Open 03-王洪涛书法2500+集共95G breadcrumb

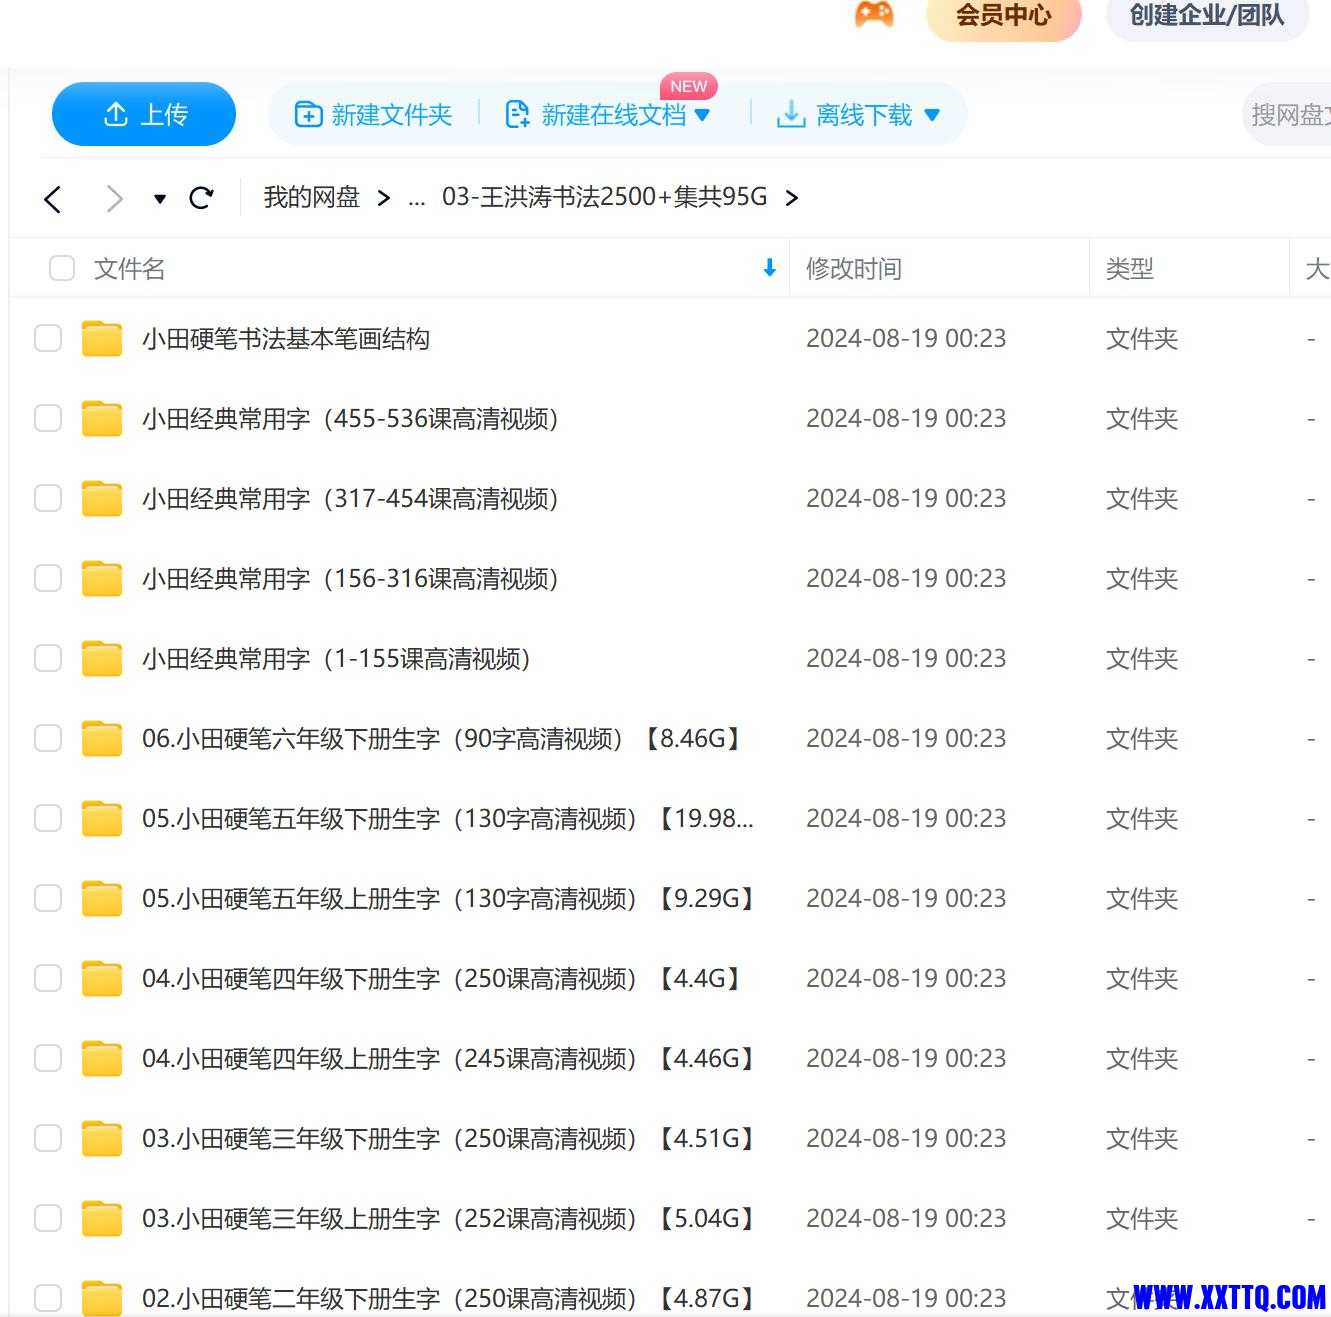(x=604, y=197)
